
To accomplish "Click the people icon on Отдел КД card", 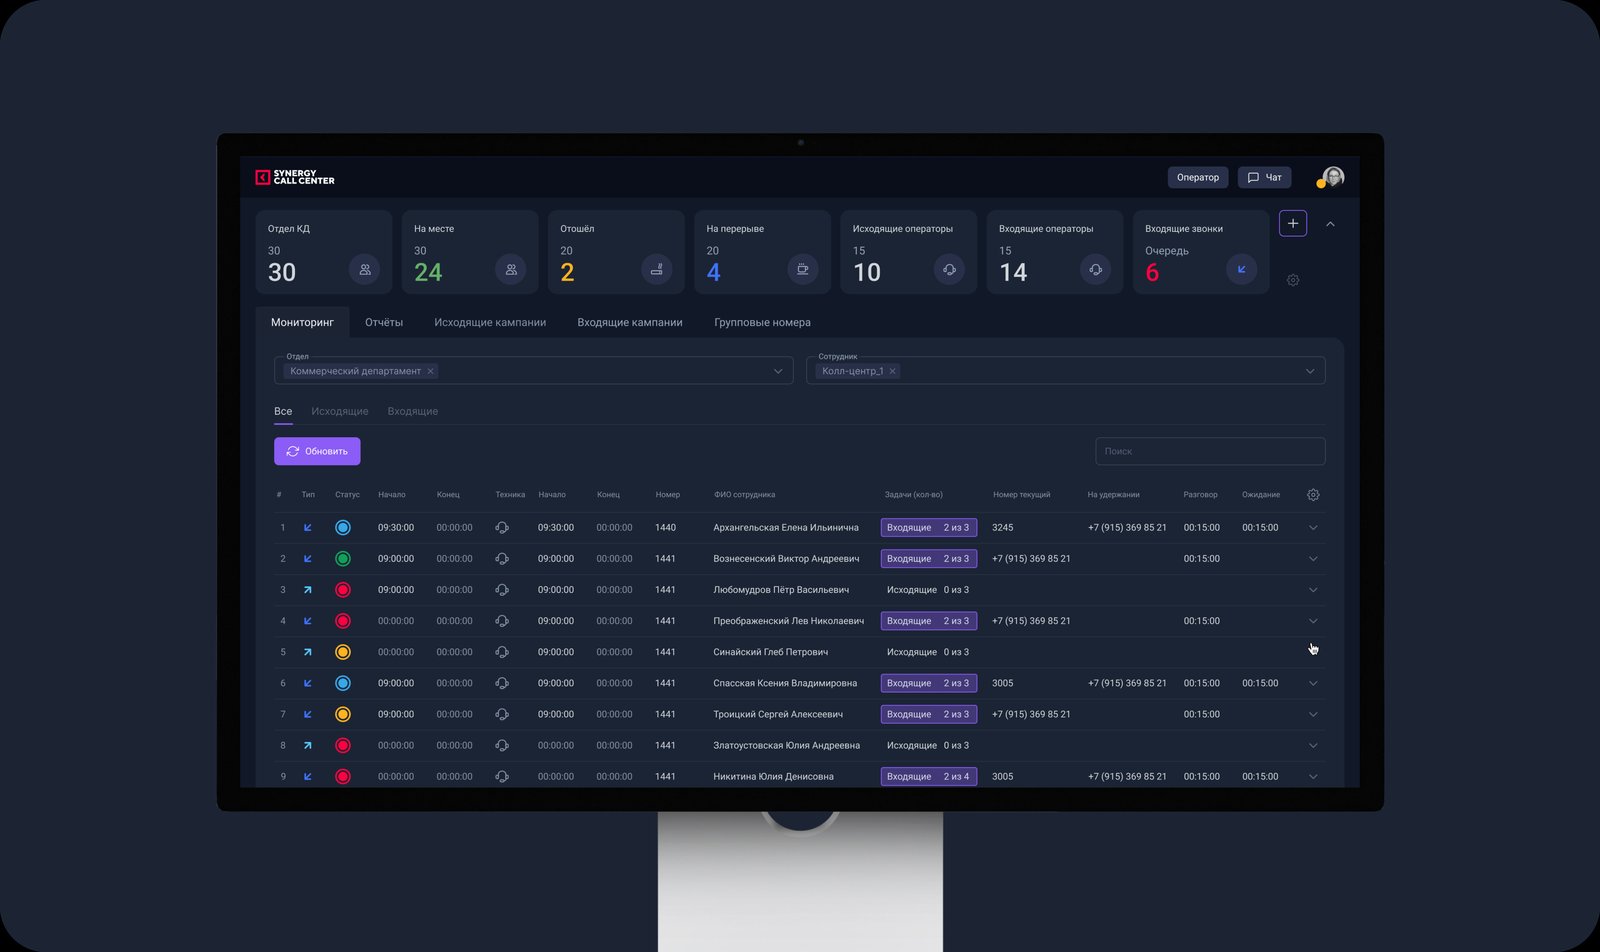I will (364, 269).
